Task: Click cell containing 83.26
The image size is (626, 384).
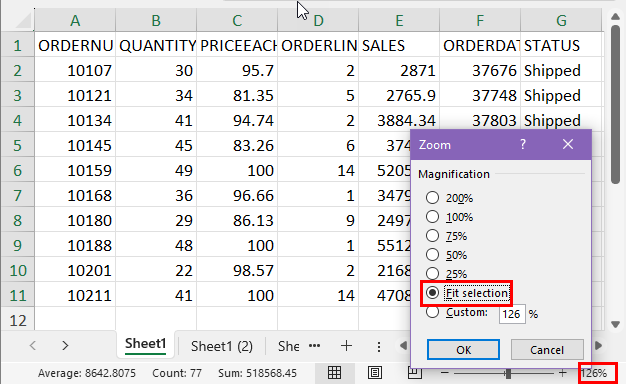Action: click(x=237, y=145)
